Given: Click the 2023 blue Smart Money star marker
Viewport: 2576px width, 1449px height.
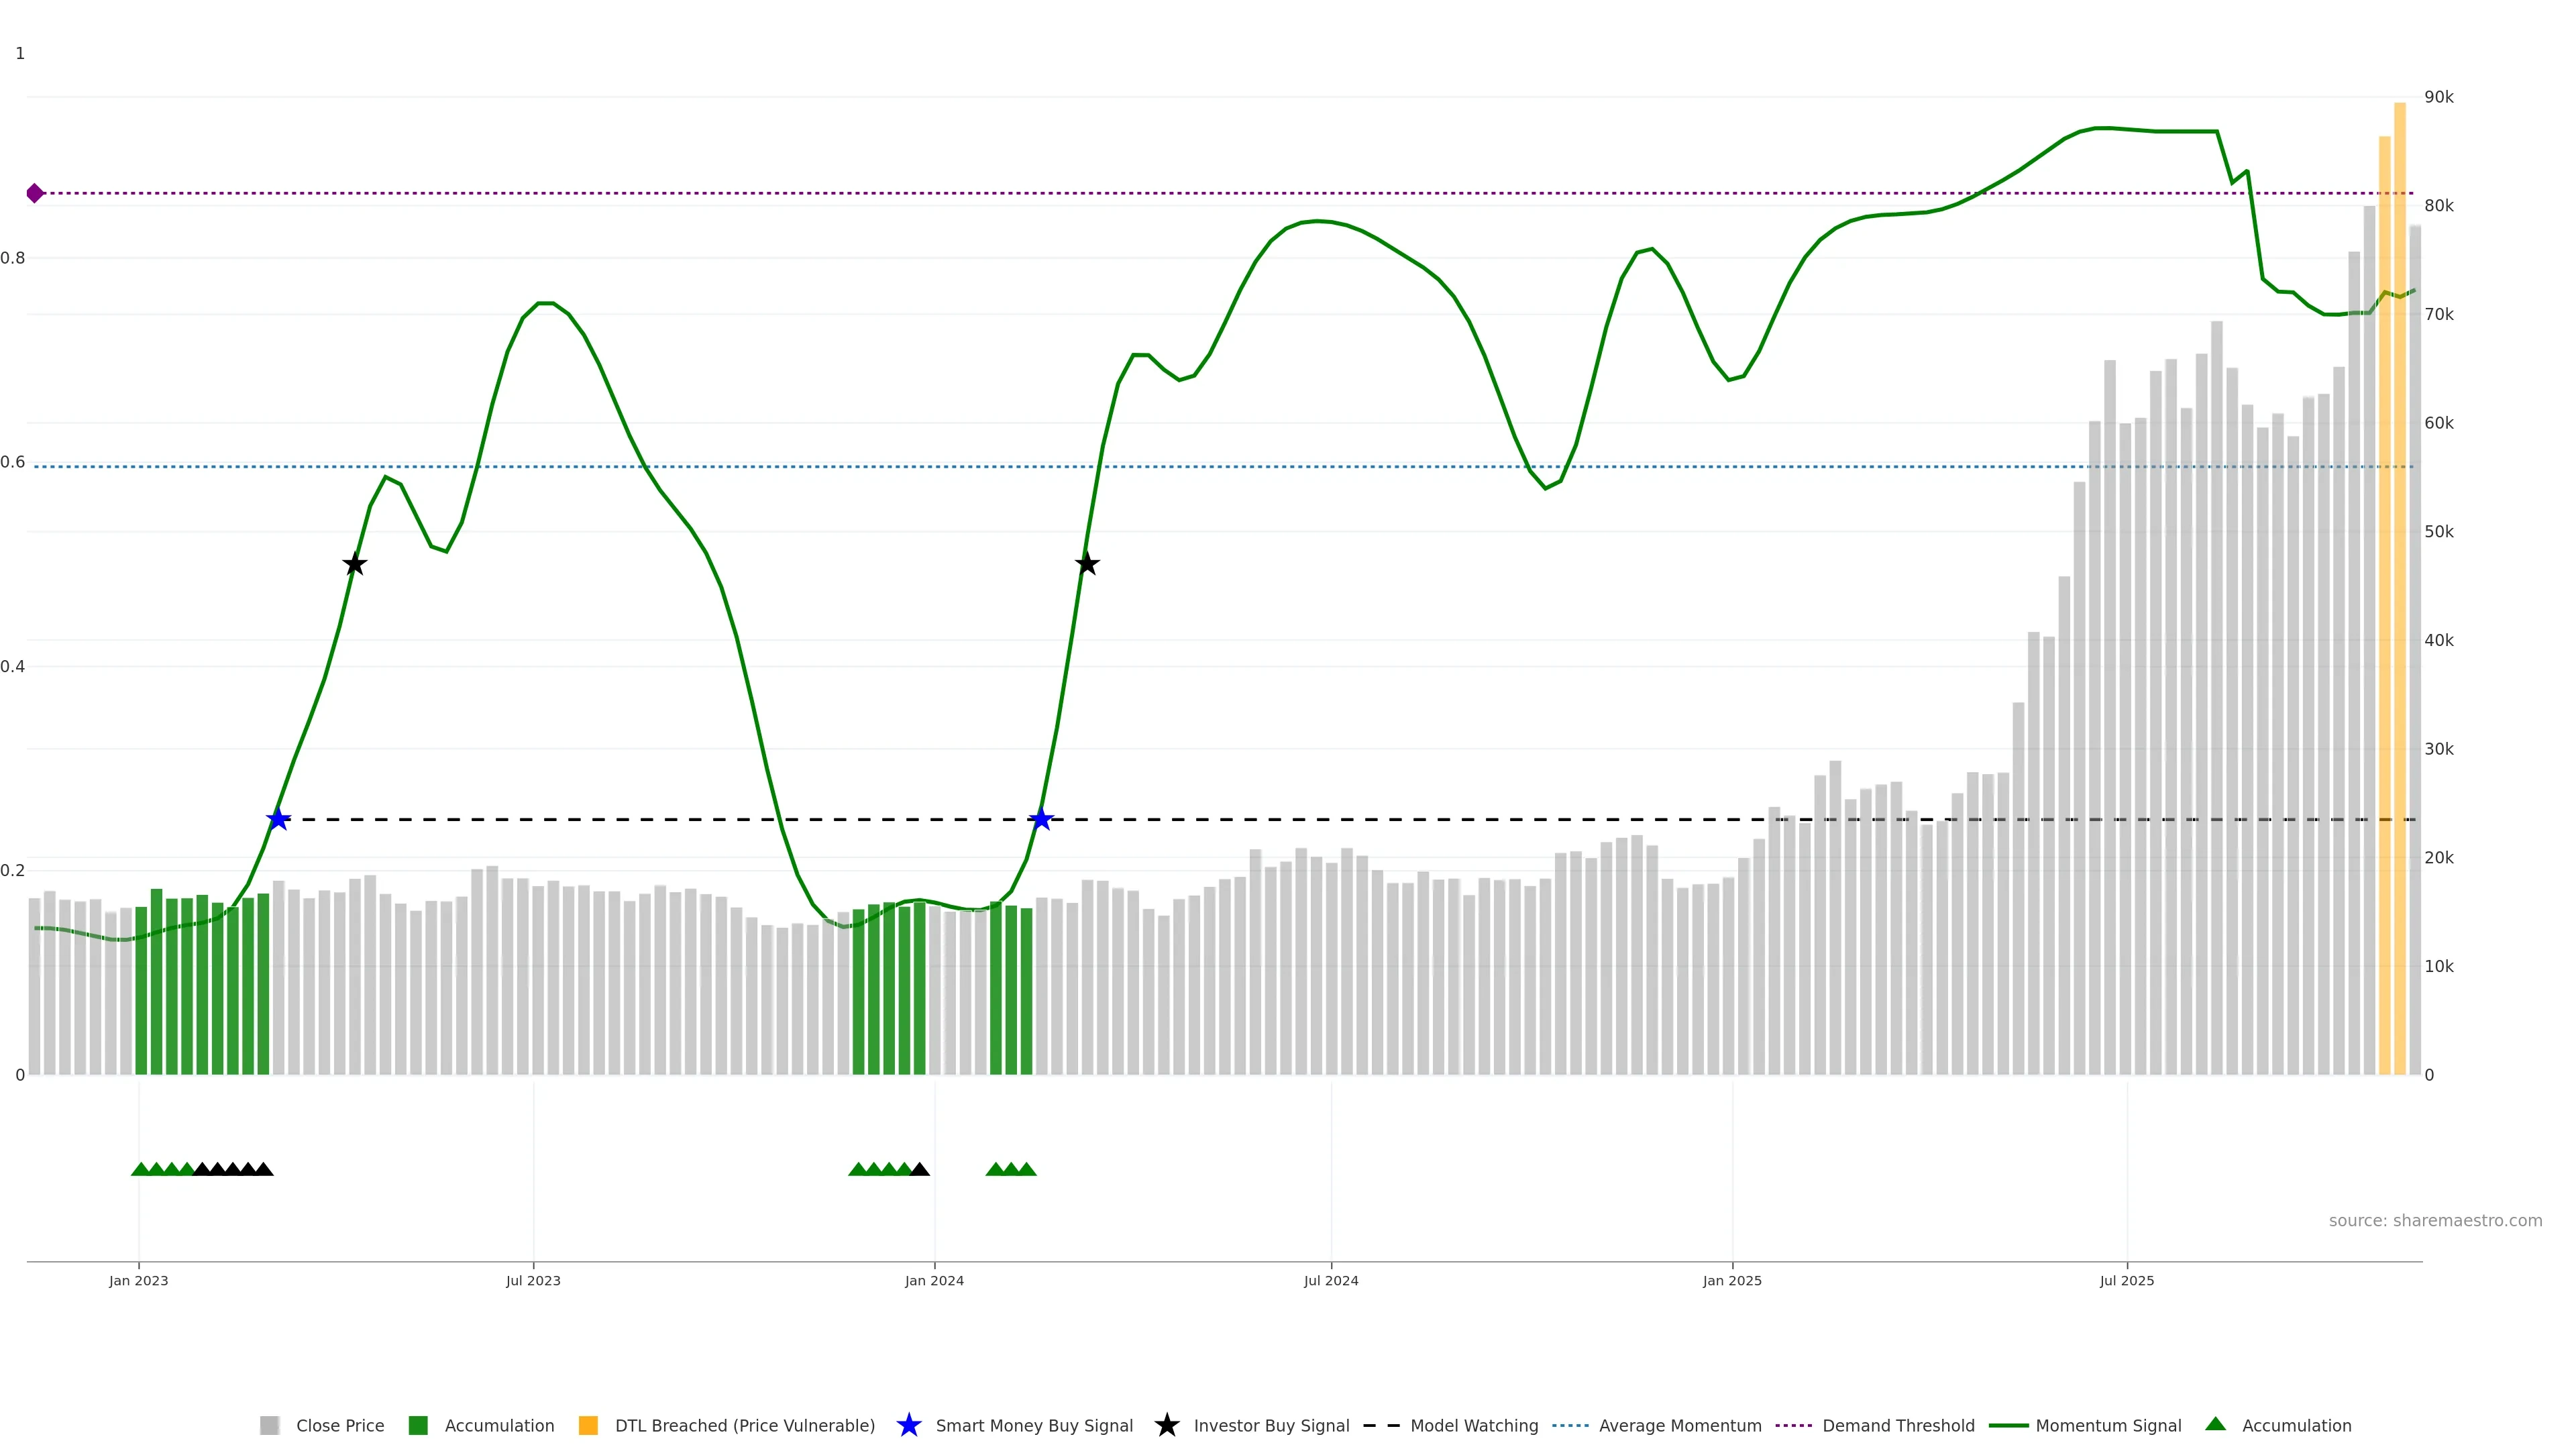Looking at the screenshot, I should (278, 819).
